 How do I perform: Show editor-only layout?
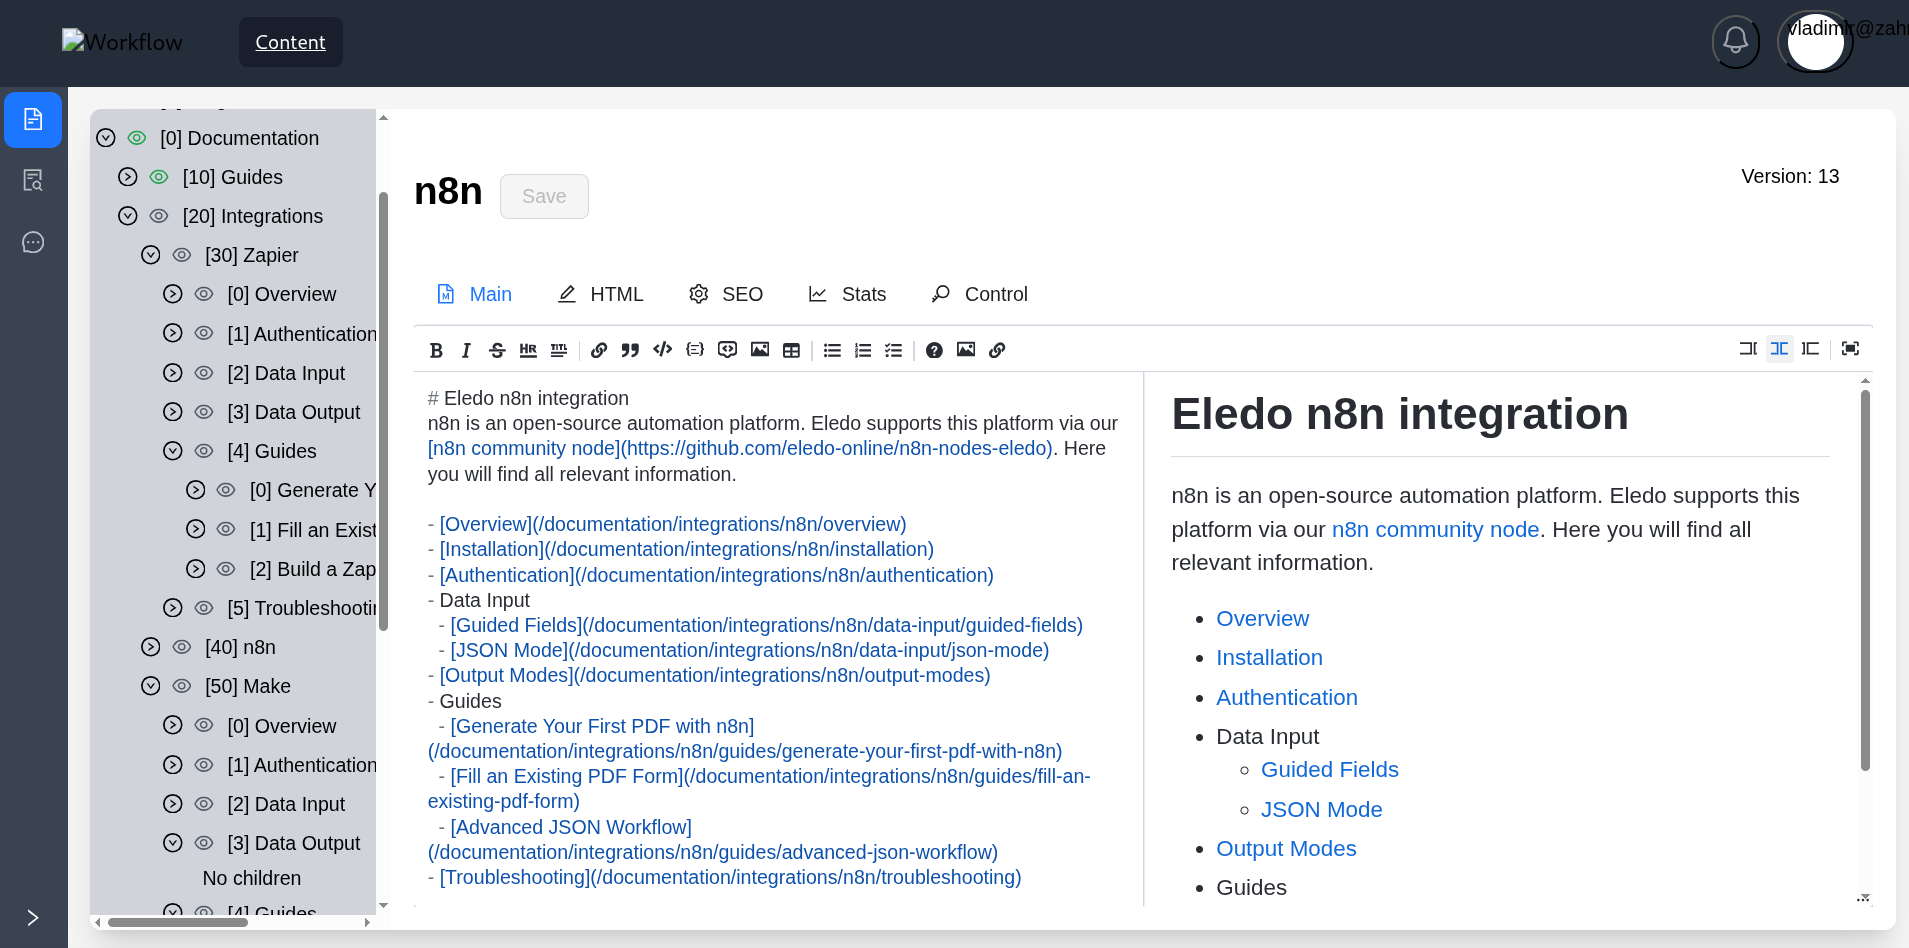1748,349
